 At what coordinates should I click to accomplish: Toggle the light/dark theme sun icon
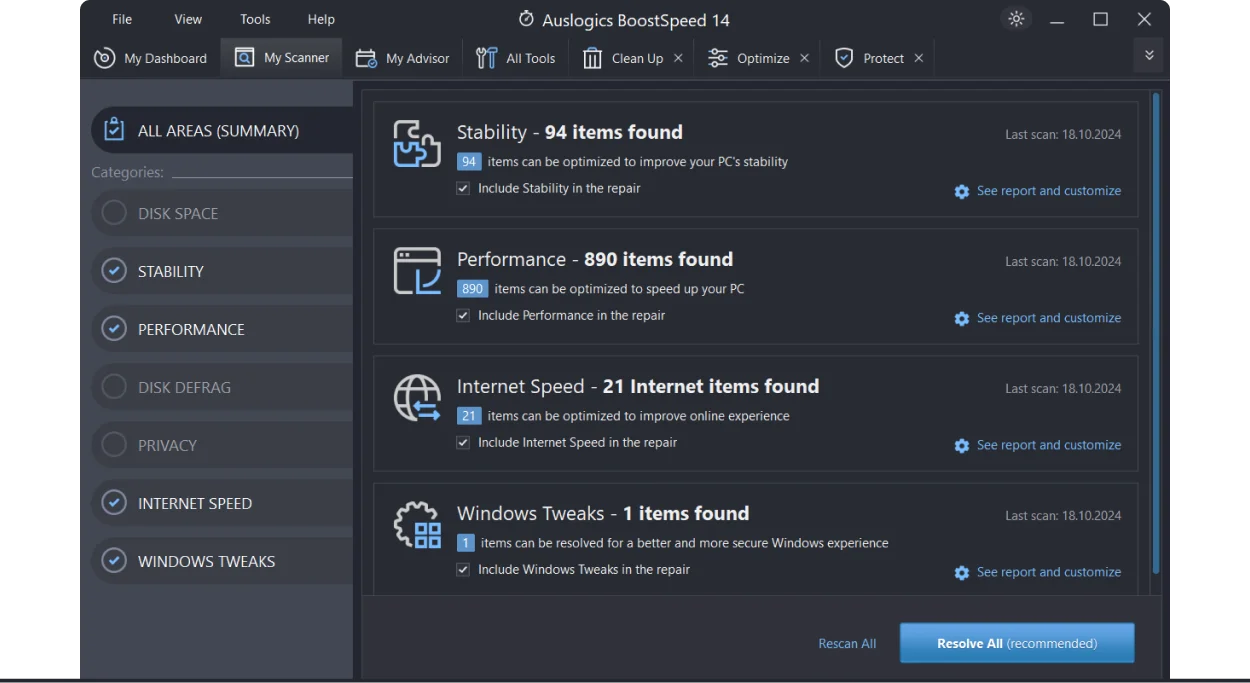click(x=1016, y=19)
